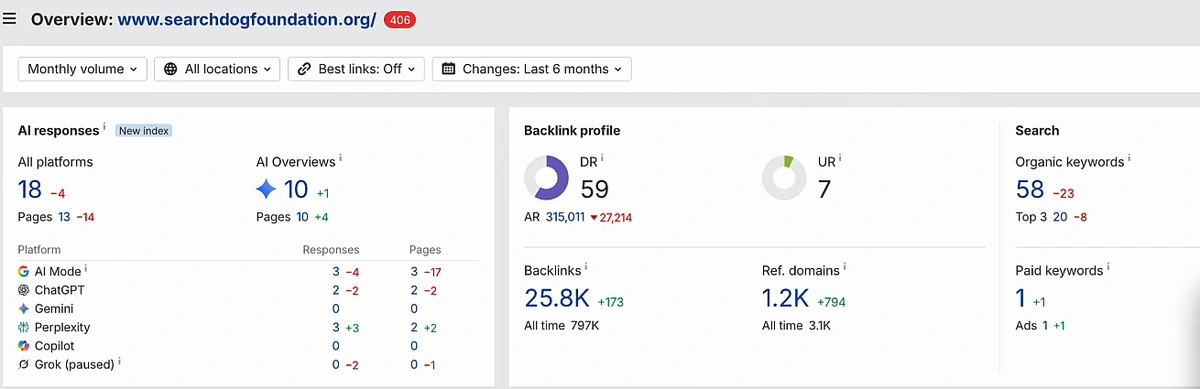The height and width of the screenshot is (389, 1200).
Task: Click the Copilot logo icon
Action: [24, 345]
